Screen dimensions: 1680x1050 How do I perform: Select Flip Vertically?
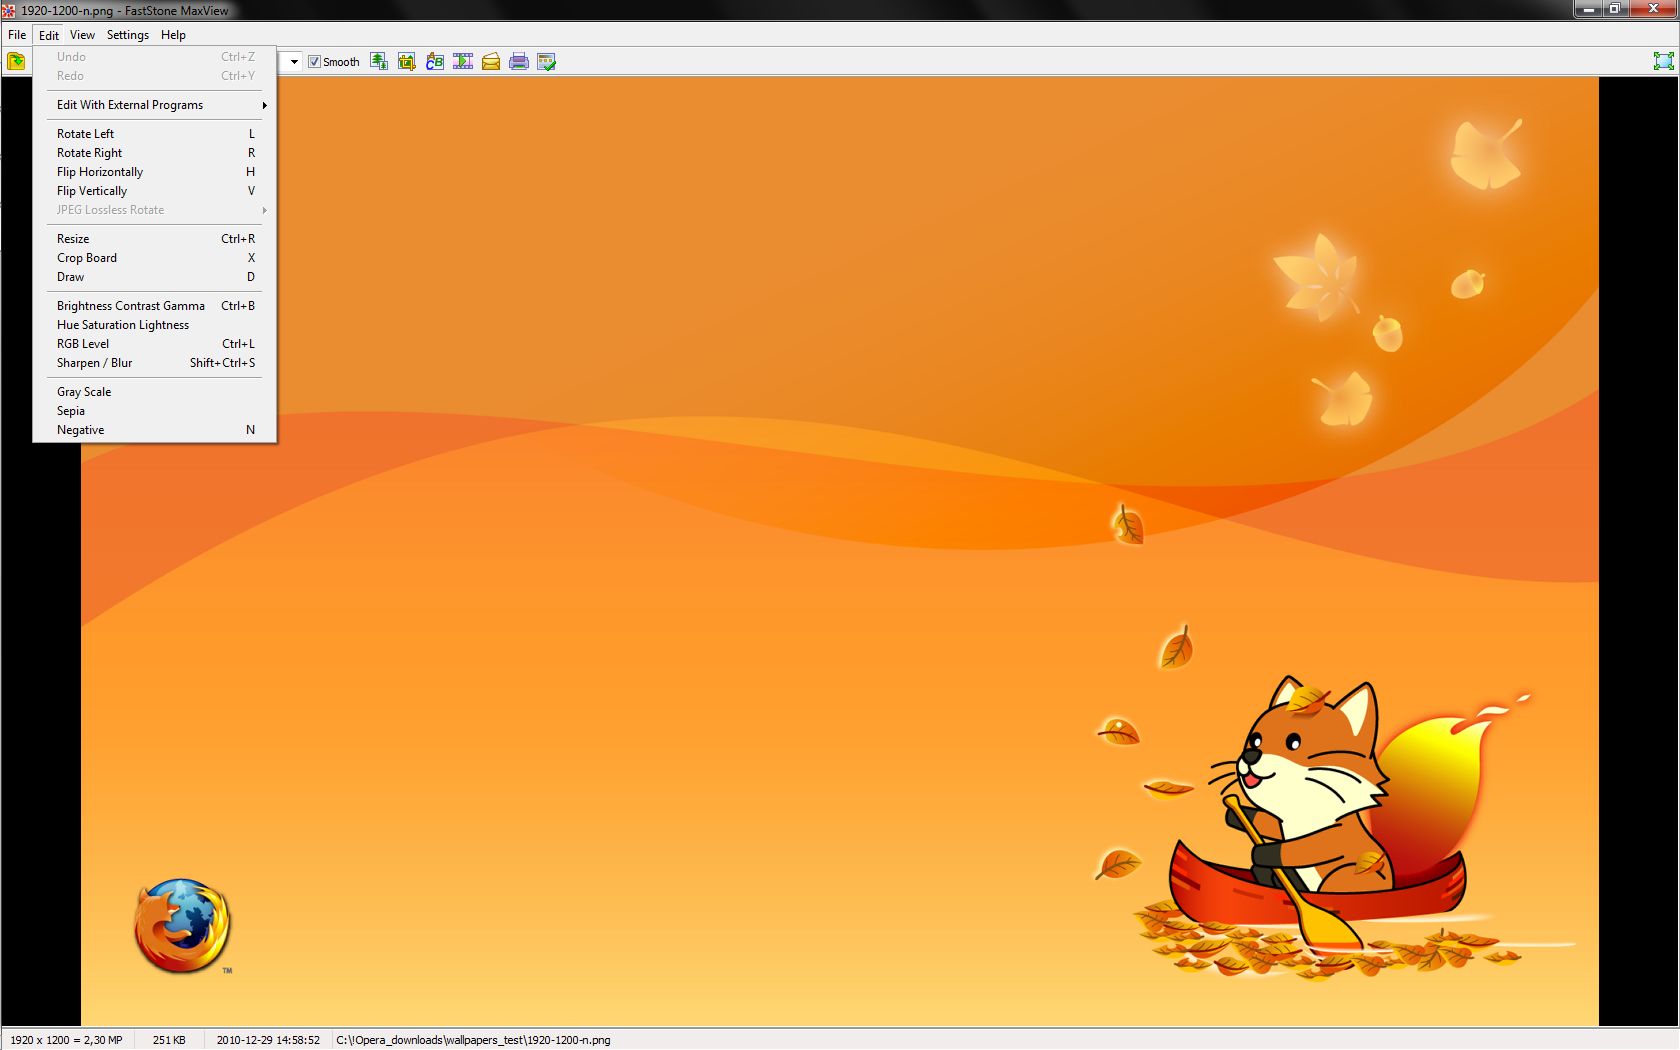(154, 191)
